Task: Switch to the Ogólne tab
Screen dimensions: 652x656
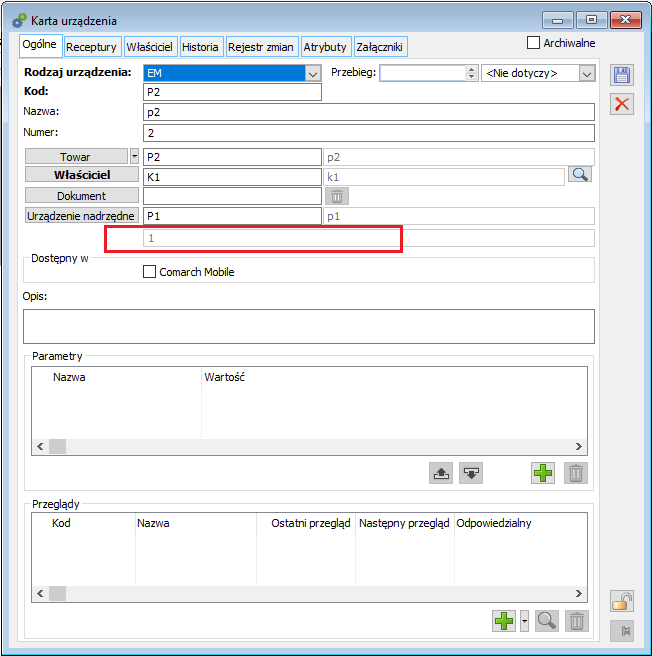Action: coord(40,45)
